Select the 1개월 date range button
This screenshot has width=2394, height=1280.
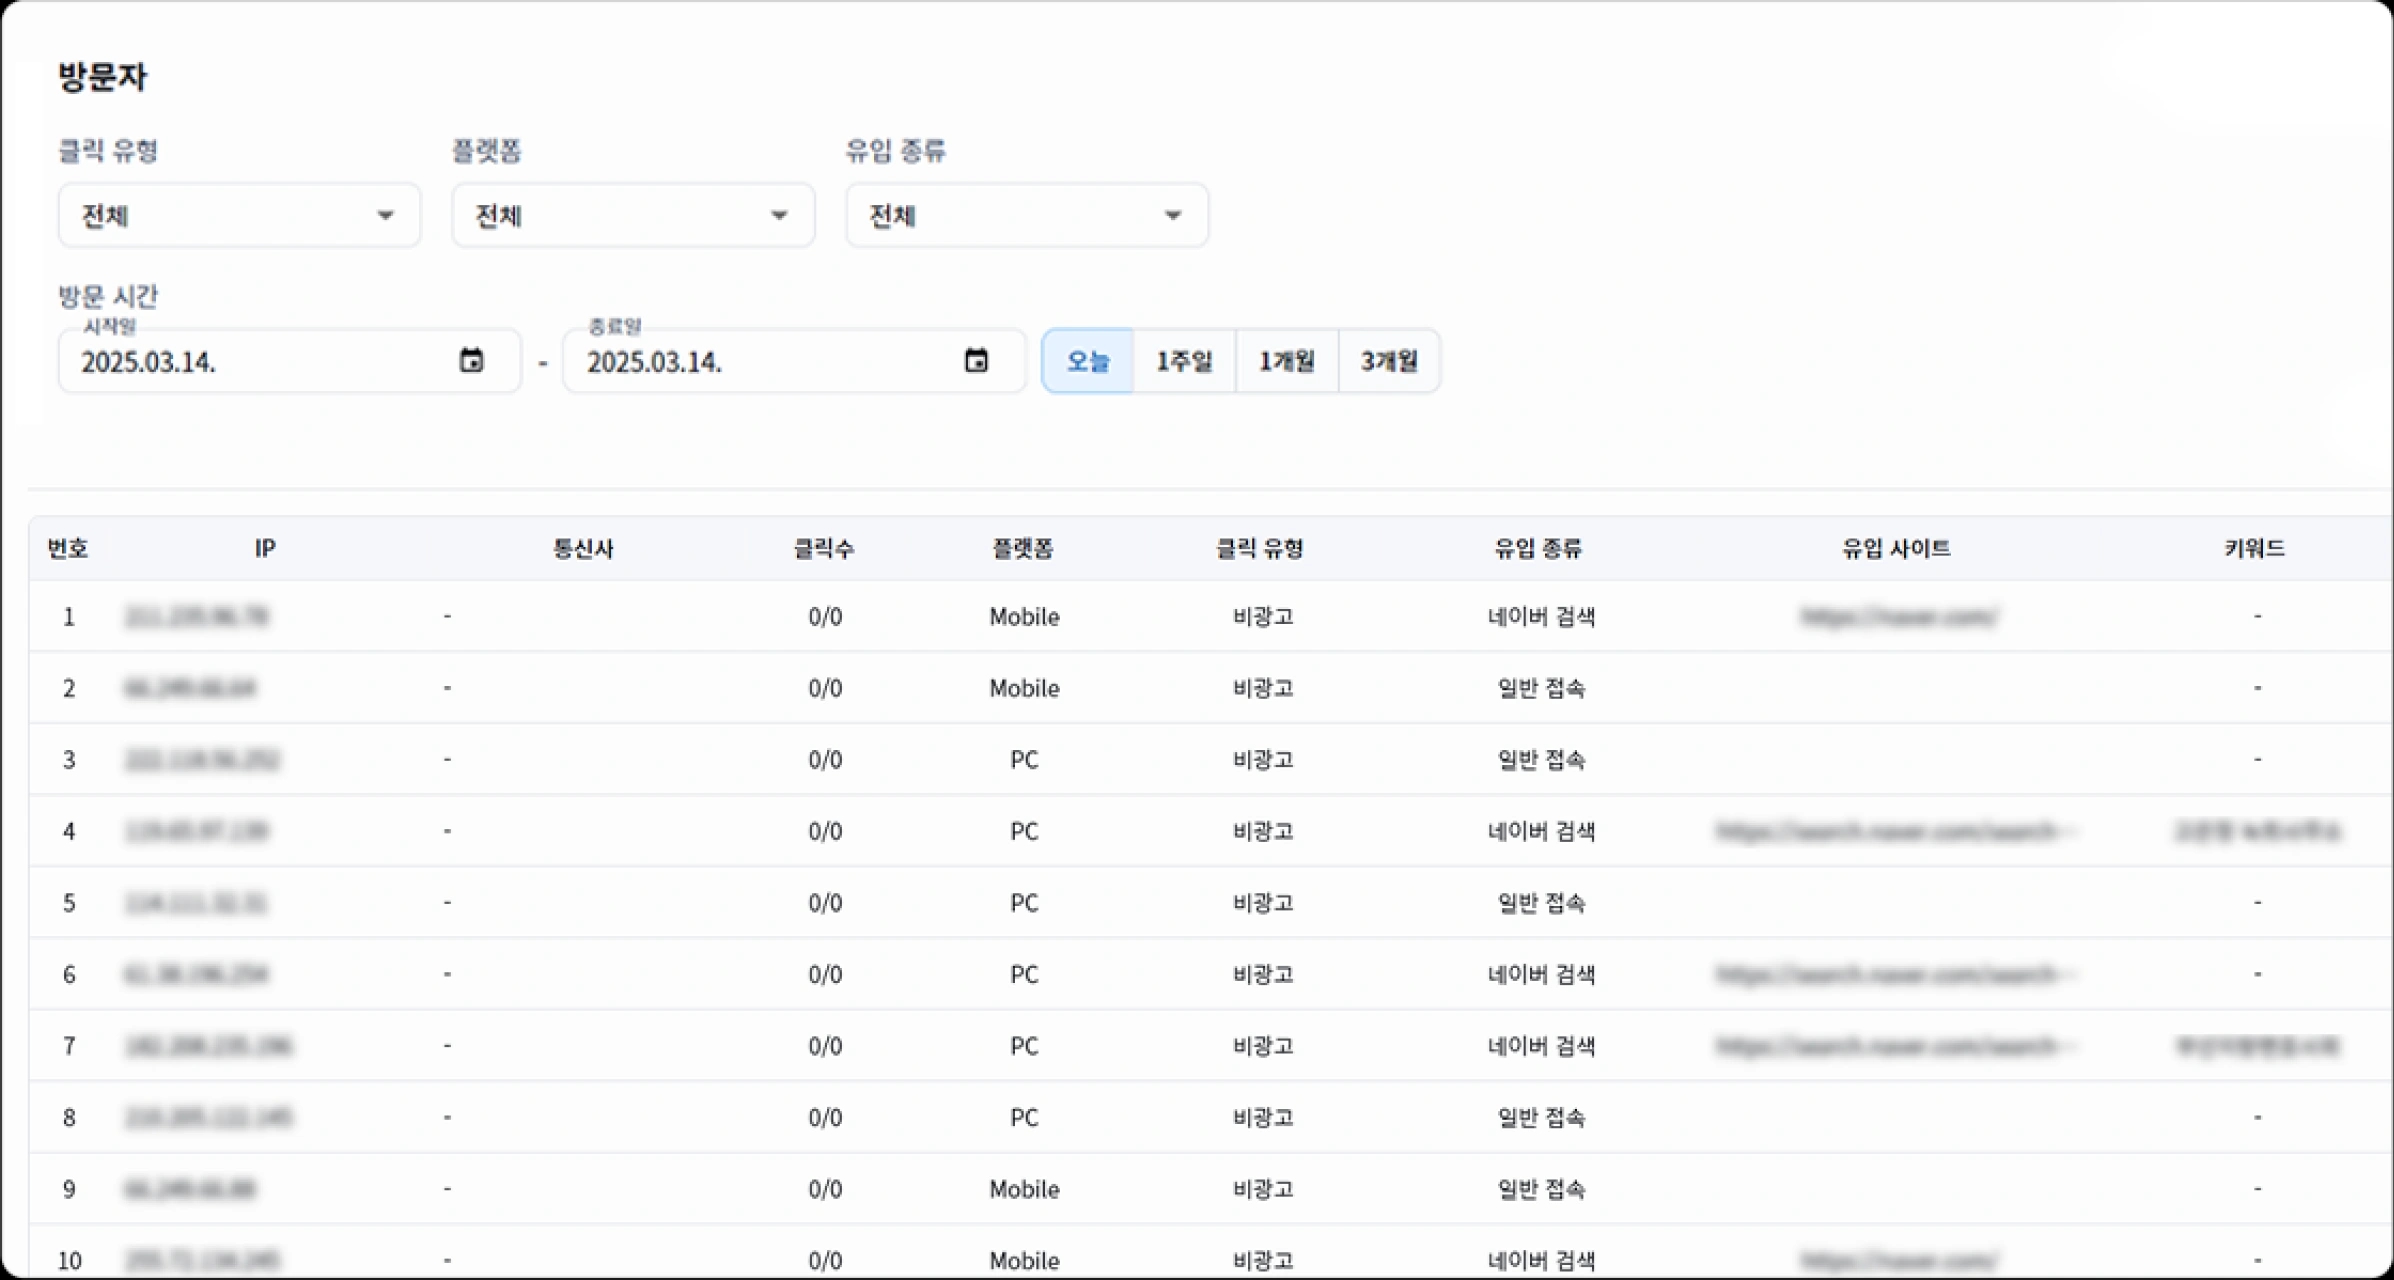point(1287,361)
